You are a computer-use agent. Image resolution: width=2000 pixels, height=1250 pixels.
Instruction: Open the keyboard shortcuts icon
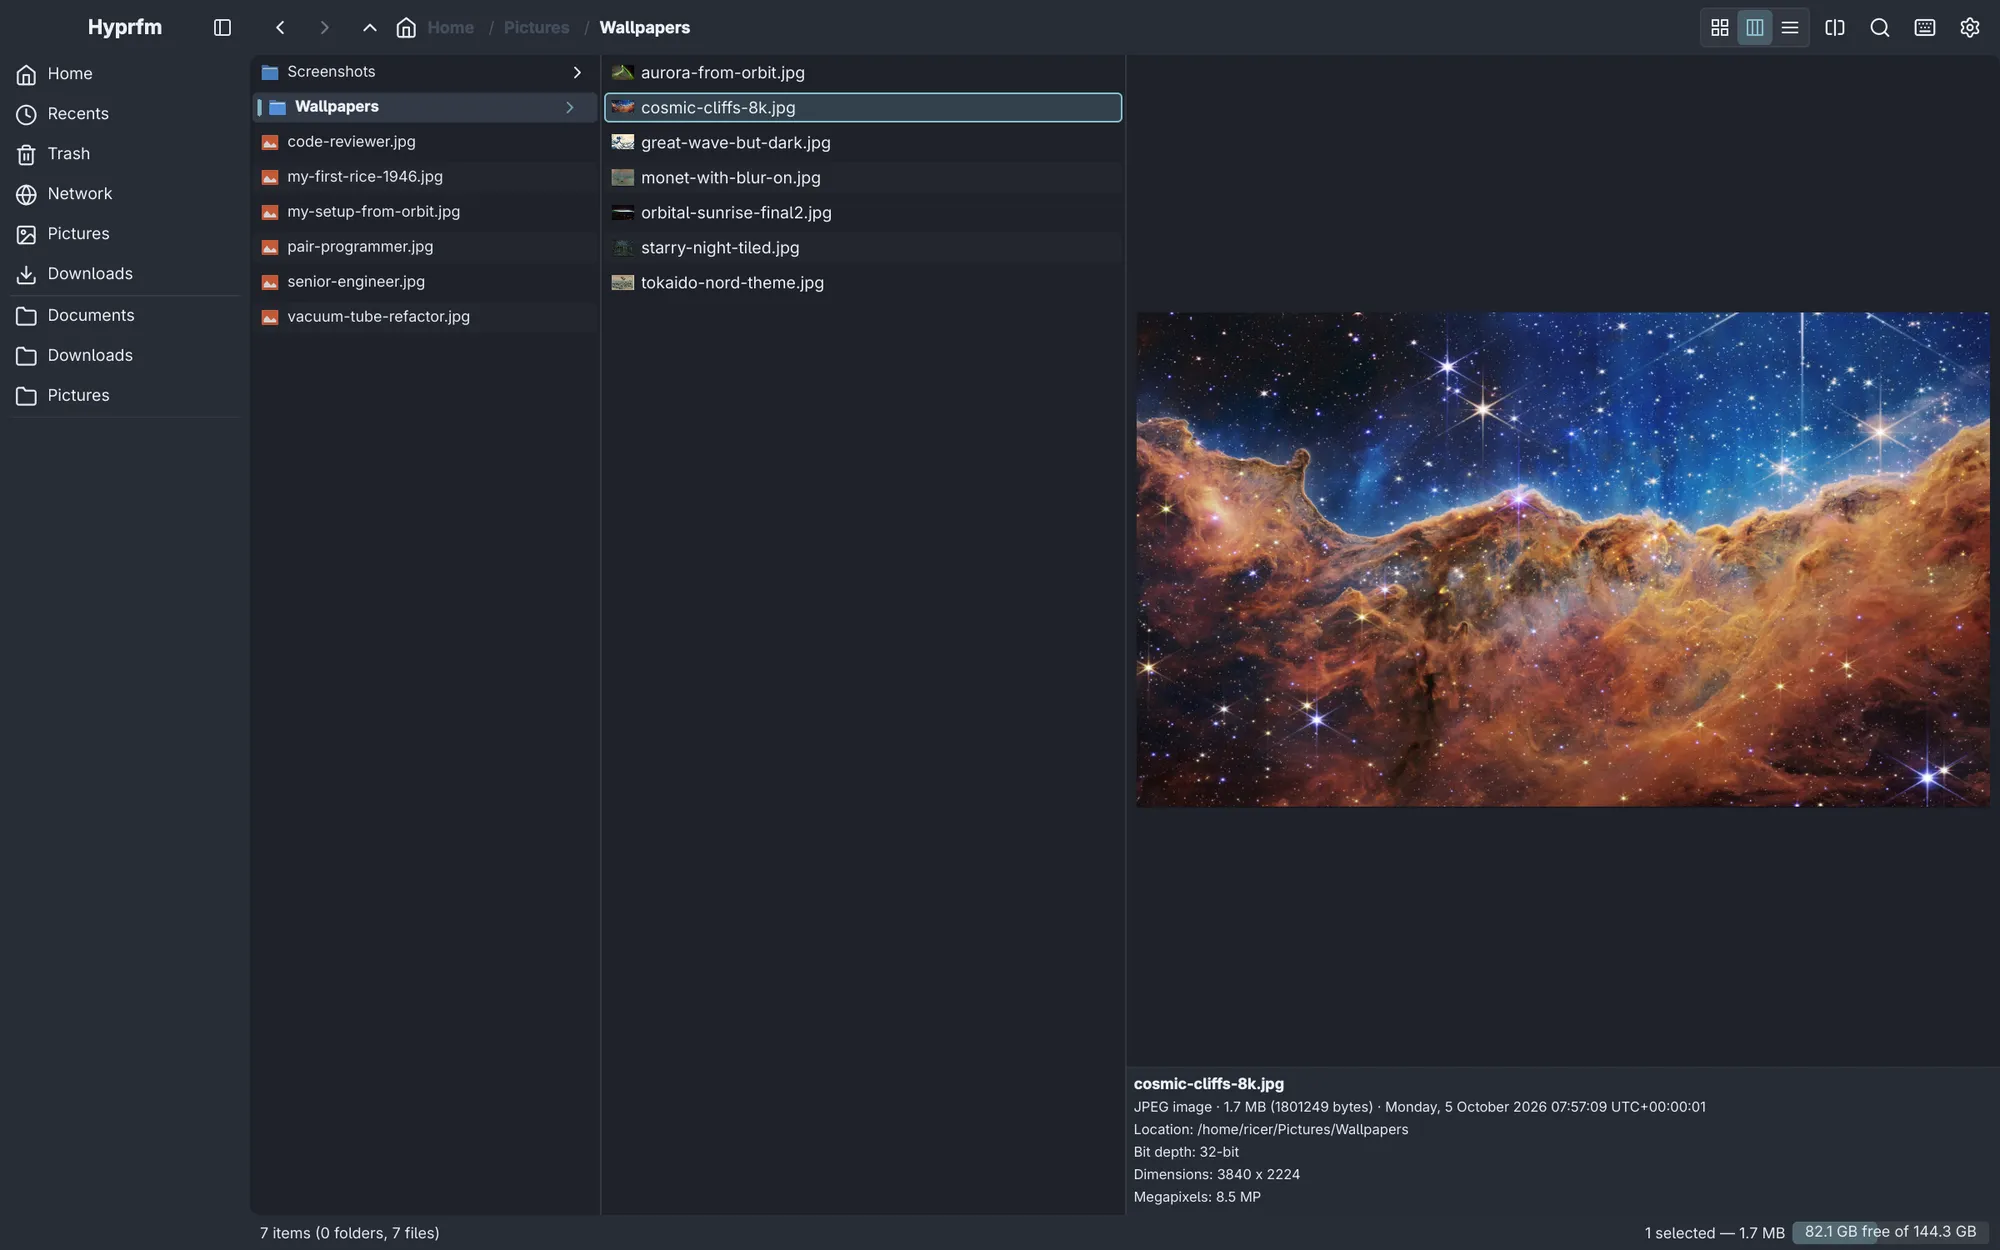pos(1925,28)
